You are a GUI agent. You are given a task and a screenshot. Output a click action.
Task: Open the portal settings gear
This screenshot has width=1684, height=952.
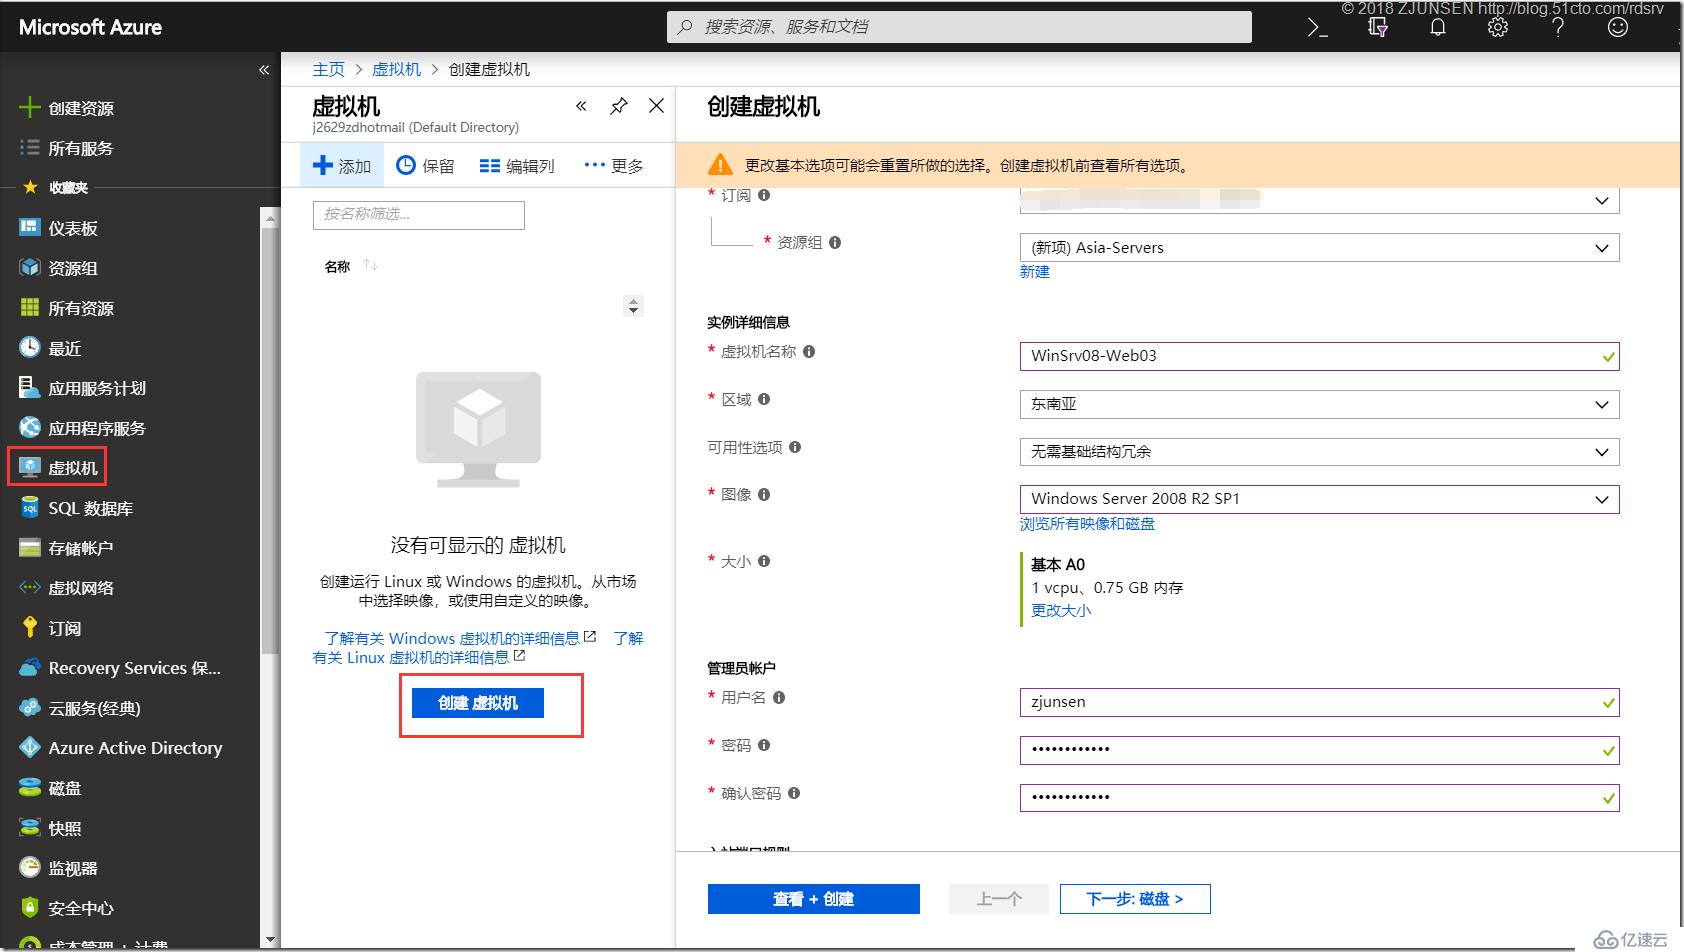[x=1498, y=28]
